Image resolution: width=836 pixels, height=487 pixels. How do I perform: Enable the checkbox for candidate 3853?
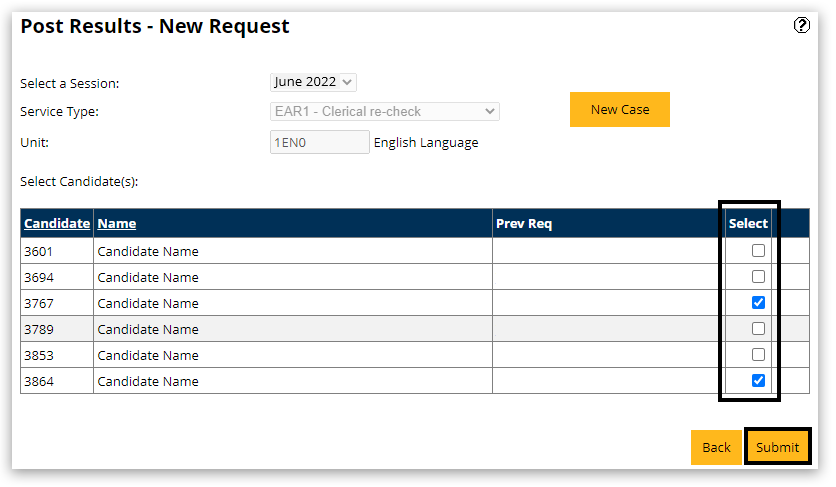758,355
